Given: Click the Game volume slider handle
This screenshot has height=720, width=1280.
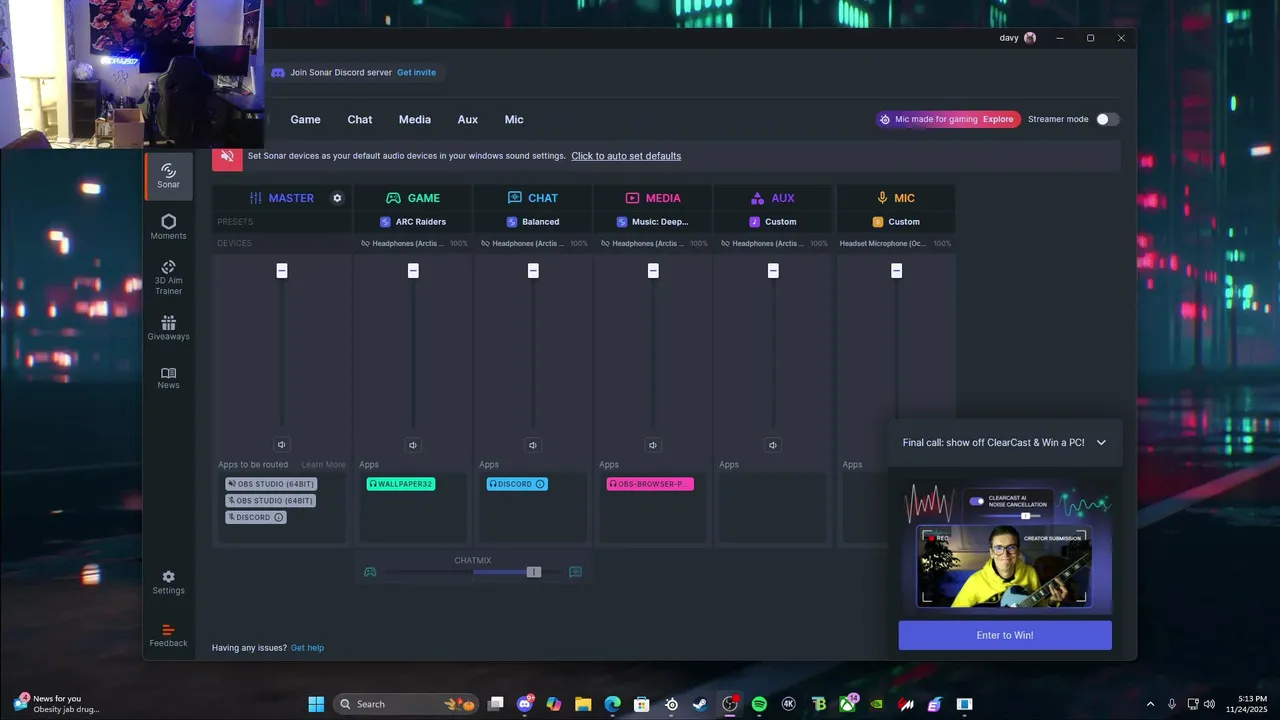Looking at the screenshot, I should [x=413, y=271].
